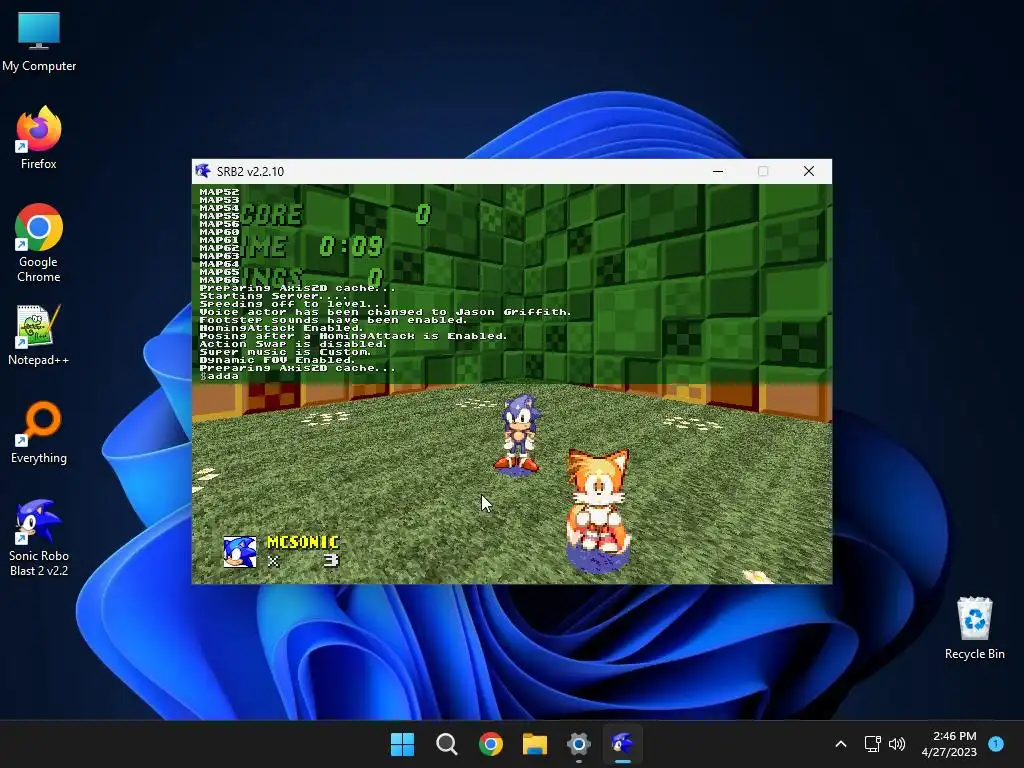
Task: Open My Computer desktop icon
Action: [x=39, y=42]
